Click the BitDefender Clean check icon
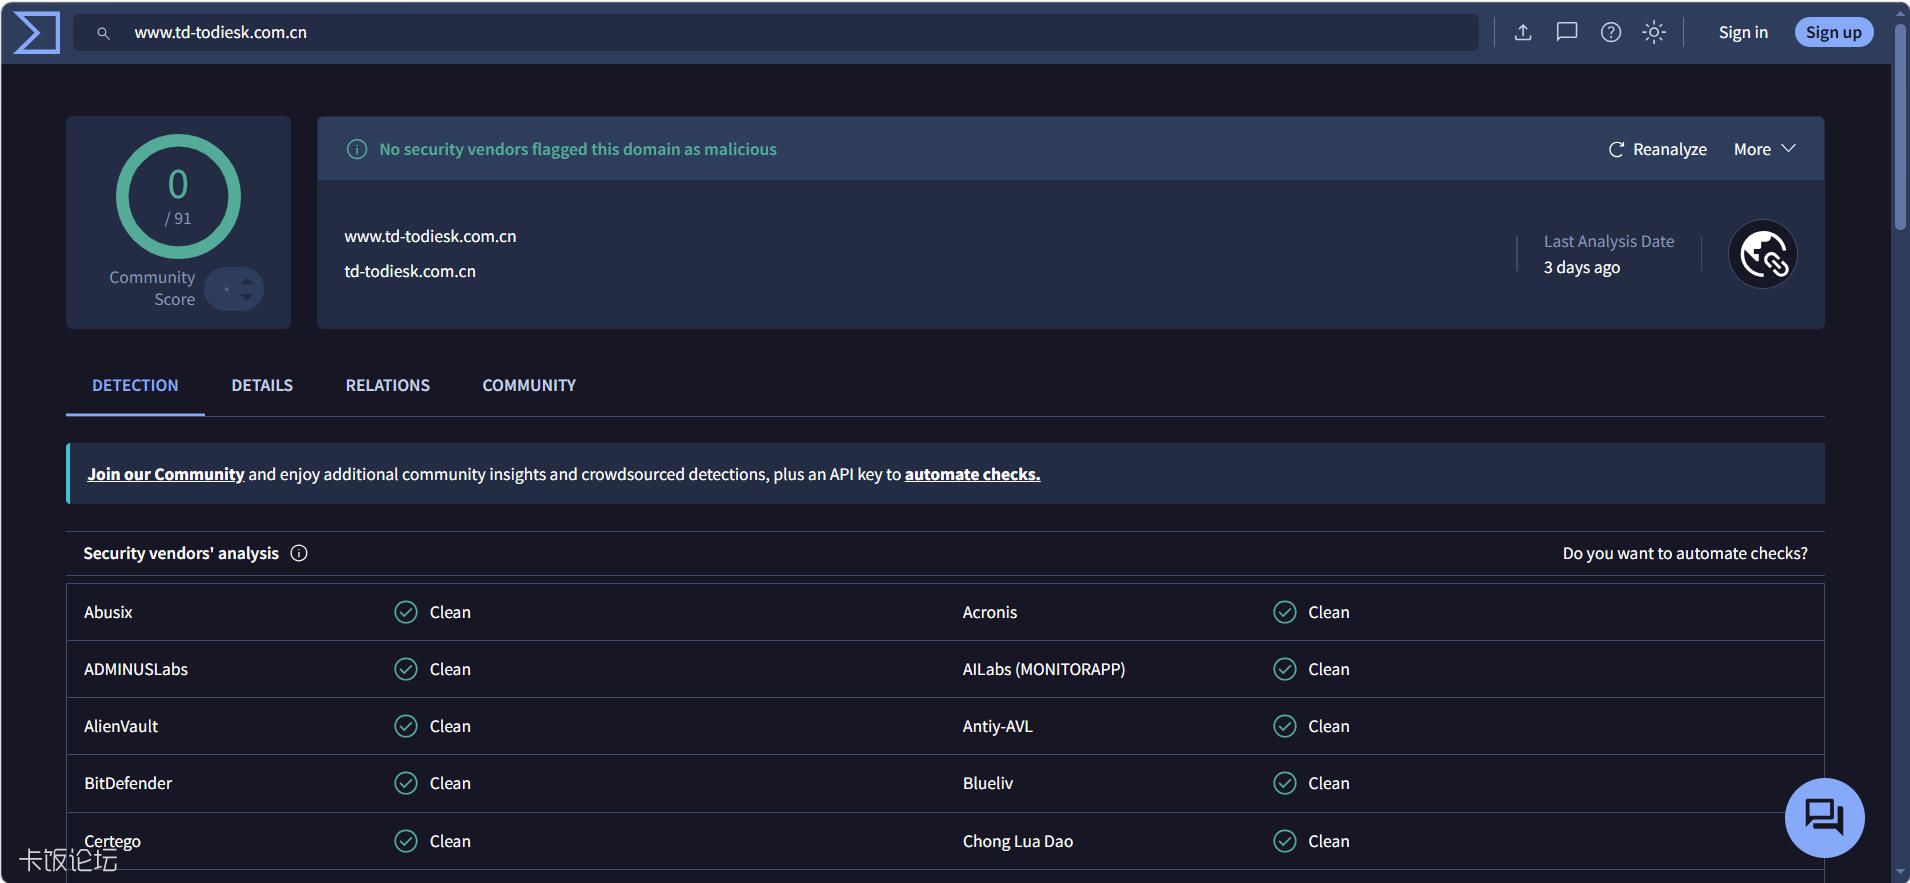The image size is (1910, 883). coord(406,783)
